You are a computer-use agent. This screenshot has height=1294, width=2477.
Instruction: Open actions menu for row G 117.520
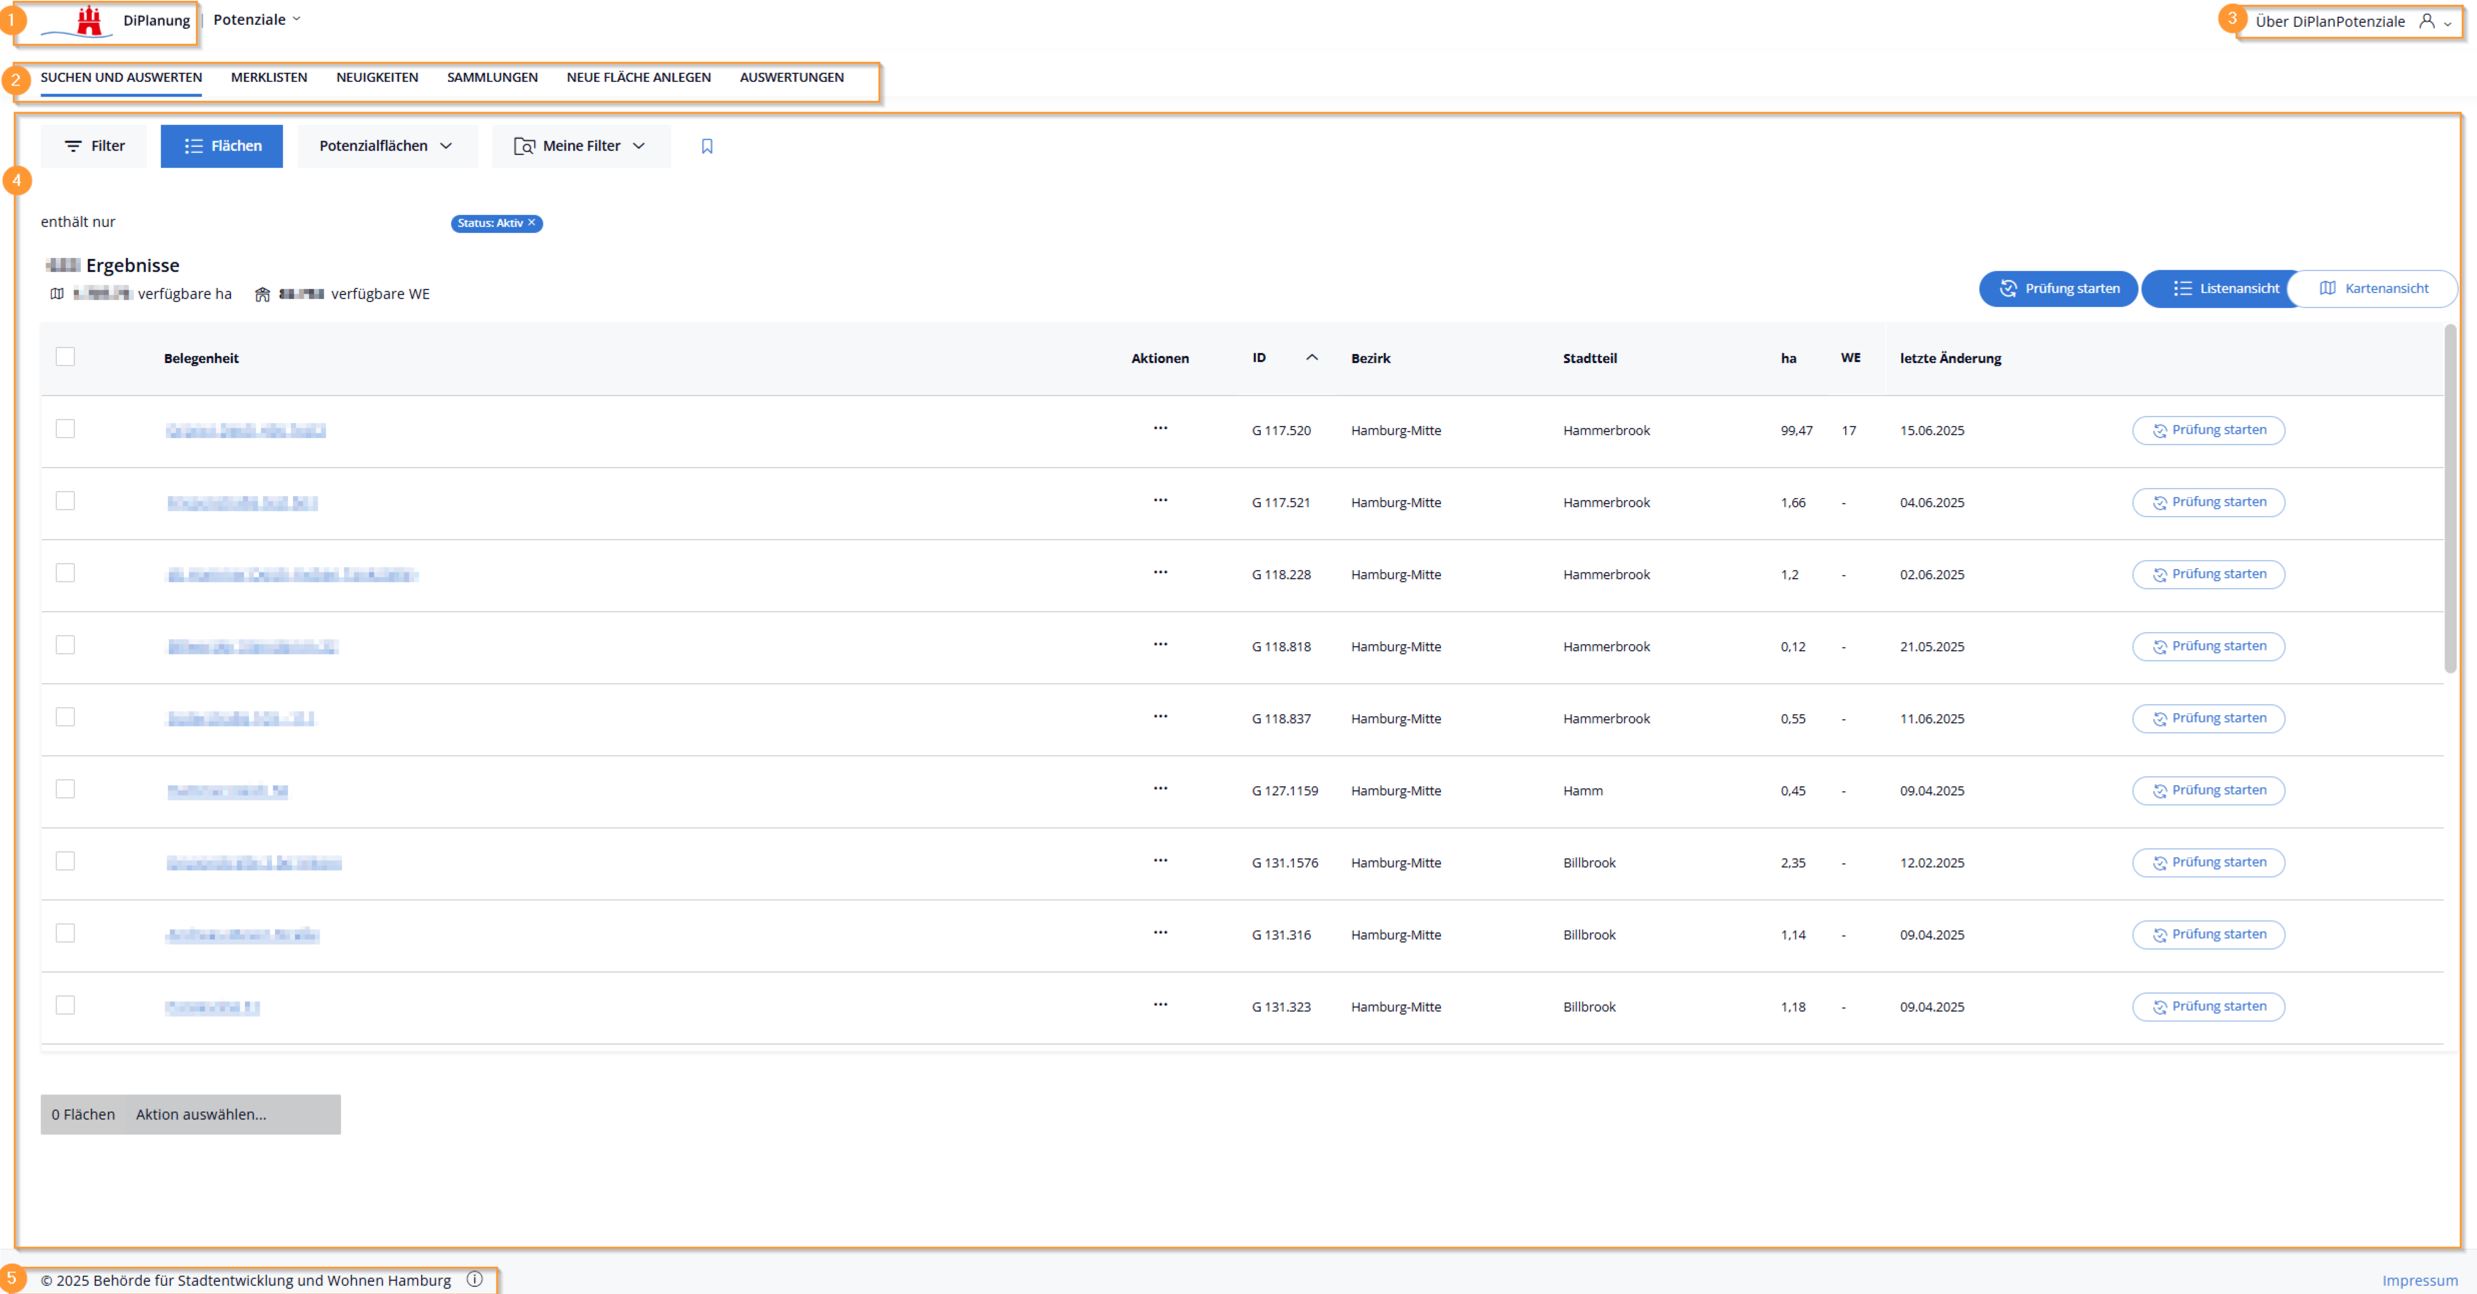coord(1160,429)
